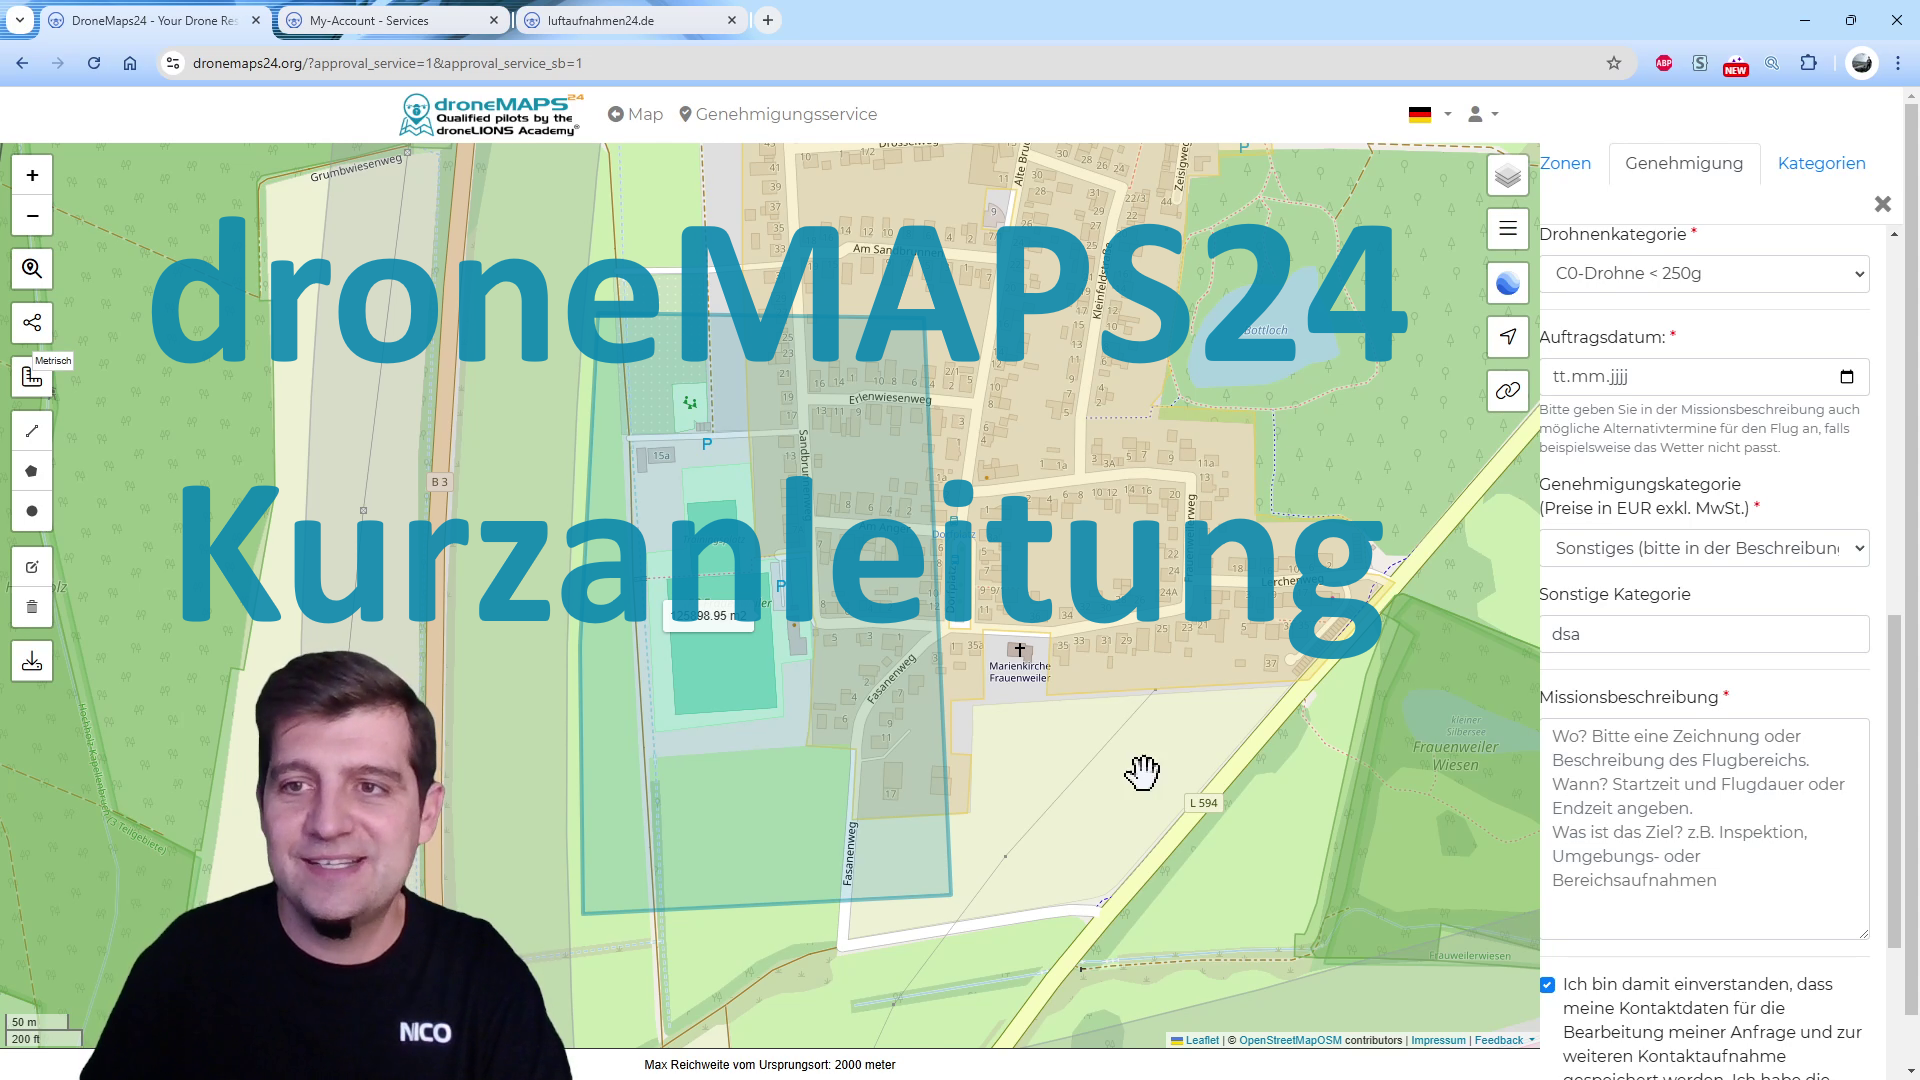Click the side panel scrollbar

[x=1894, y=781]
